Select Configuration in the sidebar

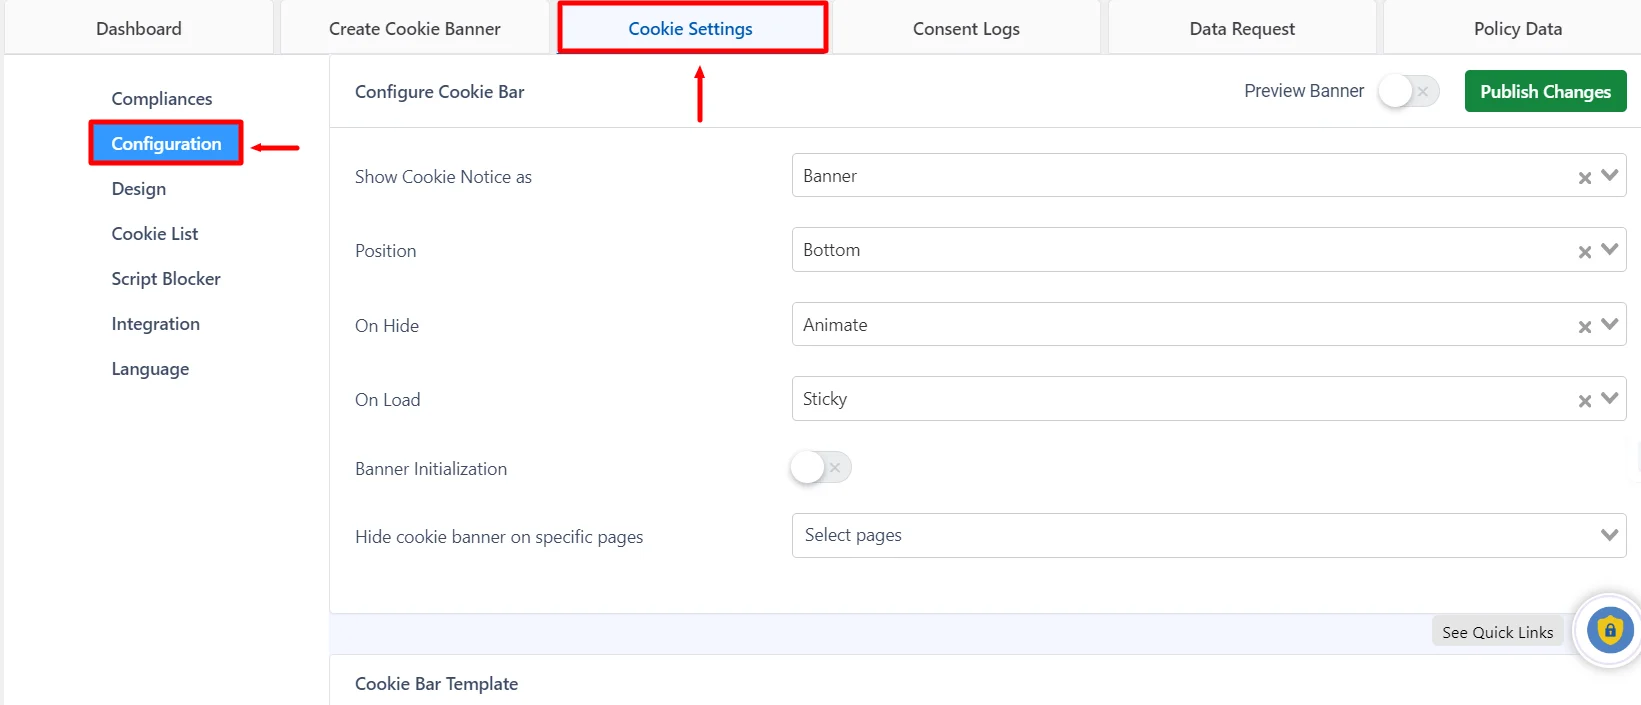tap(166, 143)
